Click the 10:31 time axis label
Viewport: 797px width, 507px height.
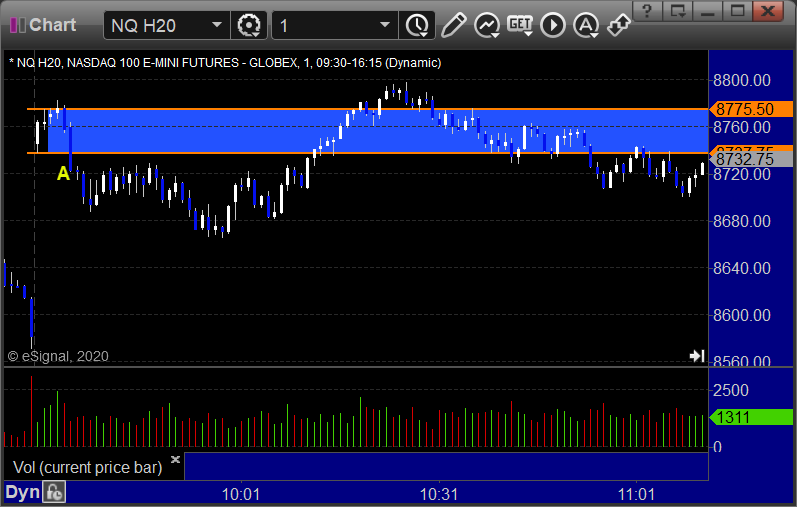pyautogui.click(x=439, y=494)
